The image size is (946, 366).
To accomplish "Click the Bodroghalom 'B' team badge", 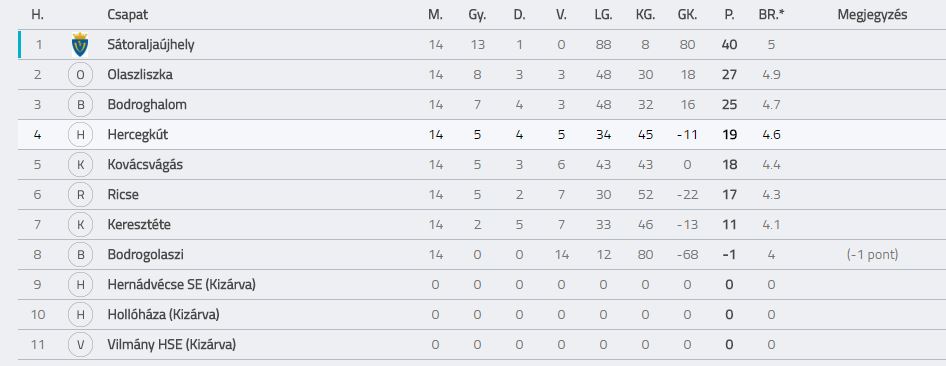I will tap(80, 105).
